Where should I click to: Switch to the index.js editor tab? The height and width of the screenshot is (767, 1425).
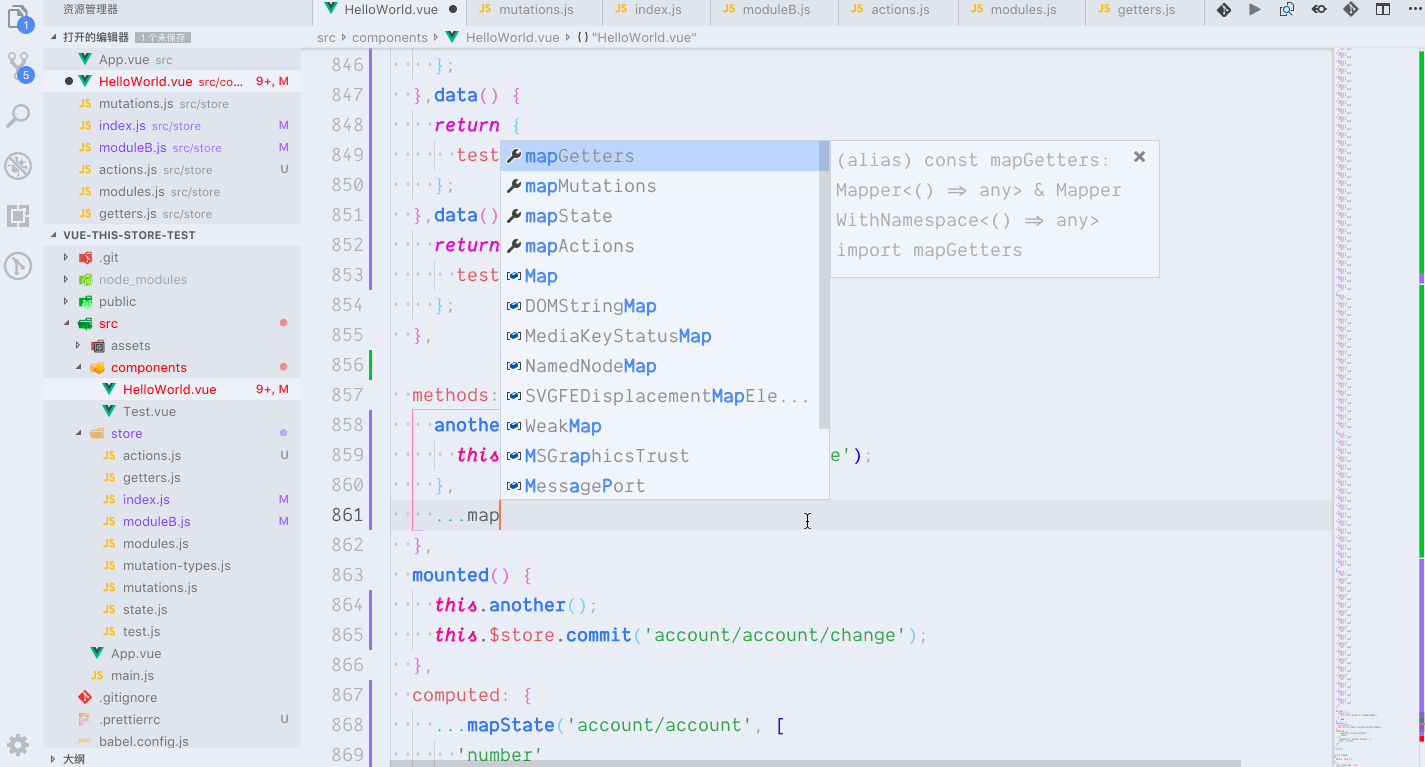(x=656, y=10)
